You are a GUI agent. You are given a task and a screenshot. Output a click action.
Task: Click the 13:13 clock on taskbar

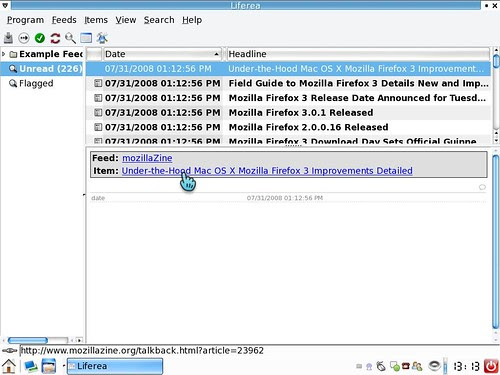click(466, 366)
